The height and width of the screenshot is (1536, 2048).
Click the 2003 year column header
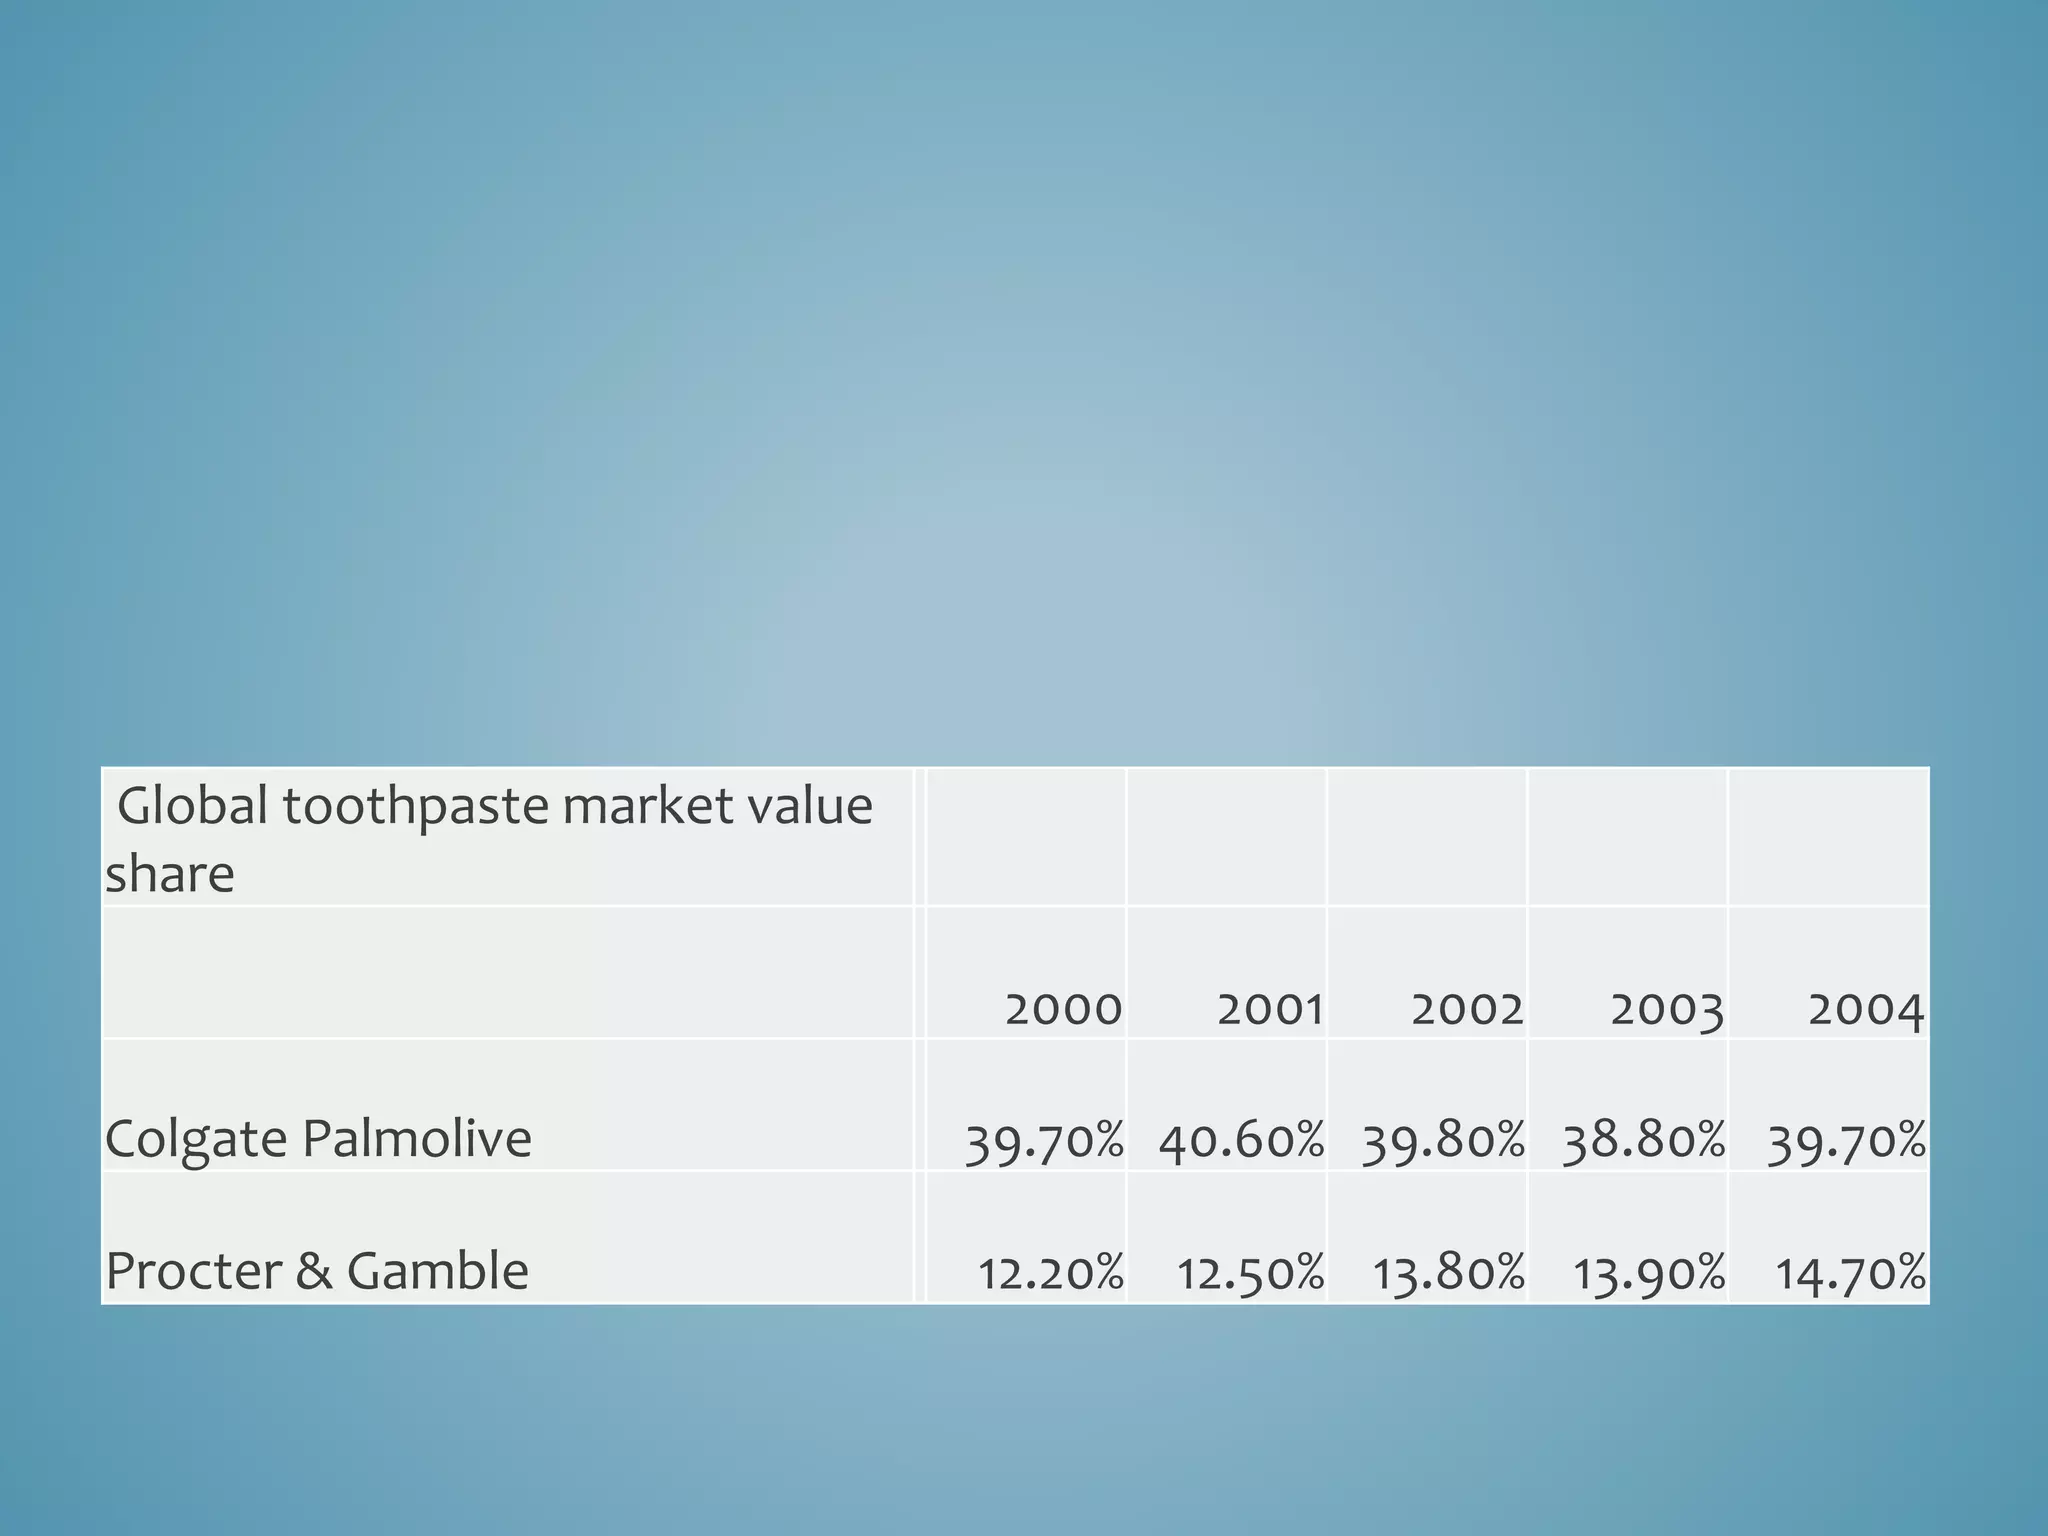click(x=1628, y=973)
